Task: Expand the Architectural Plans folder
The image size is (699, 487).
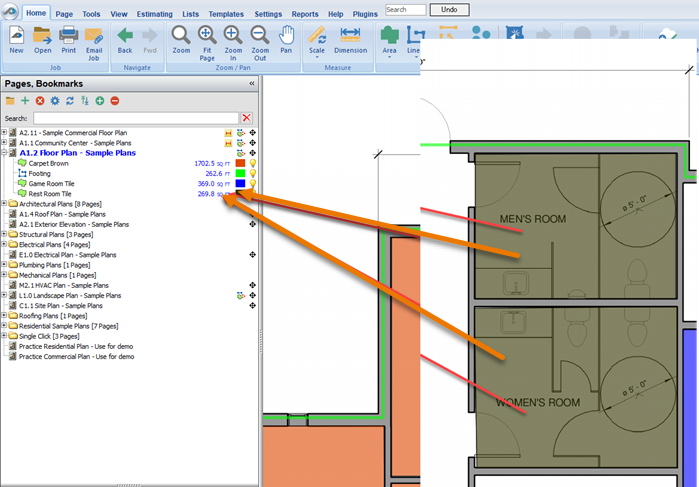Action: (x=4, y=204)
